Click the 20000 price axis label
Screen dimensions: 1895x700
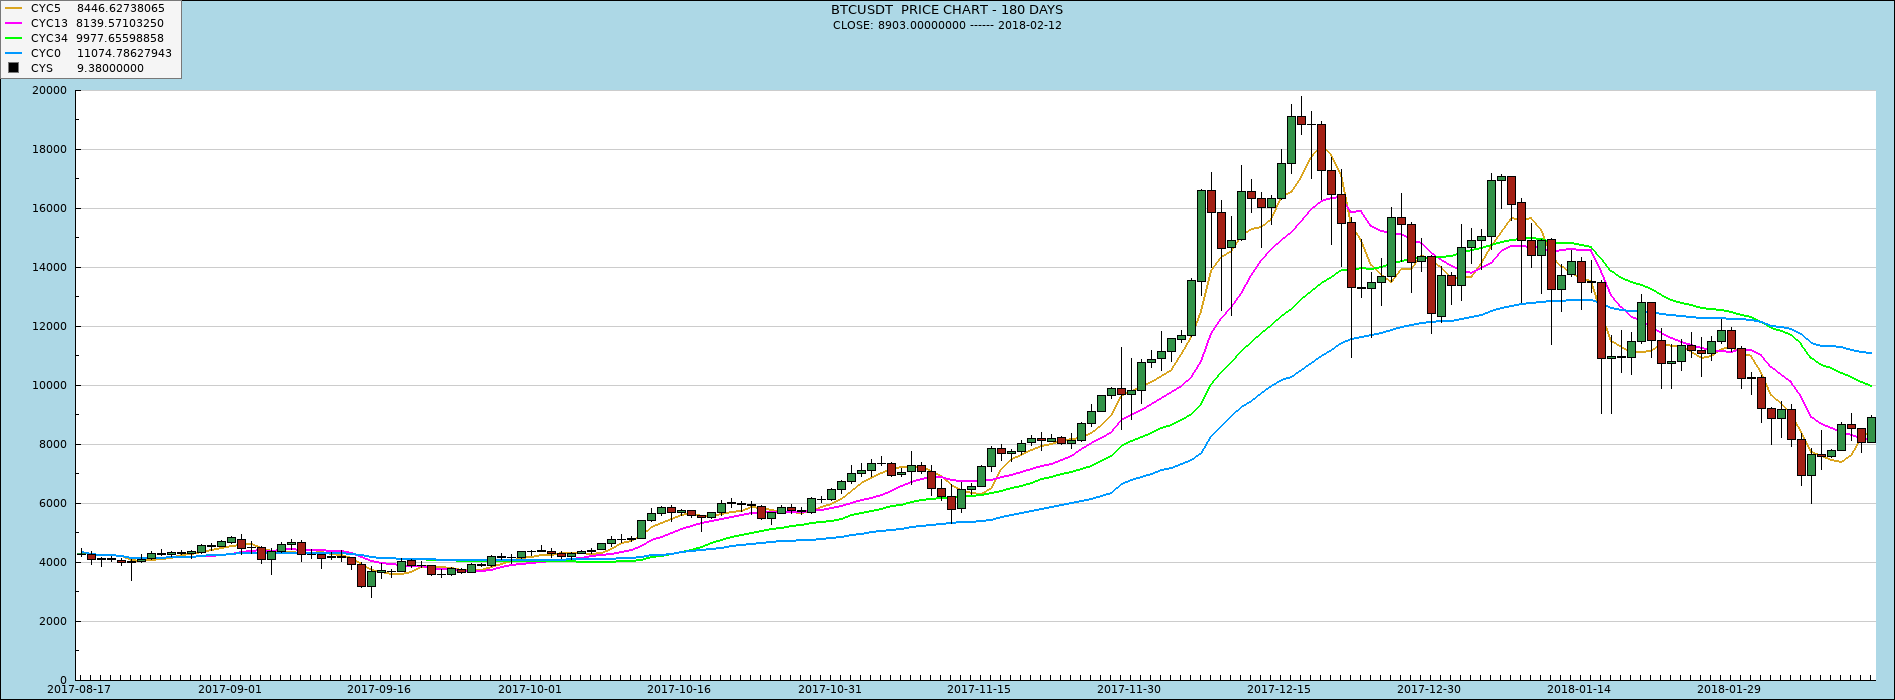pyautogui.click(x=49, y=90)
